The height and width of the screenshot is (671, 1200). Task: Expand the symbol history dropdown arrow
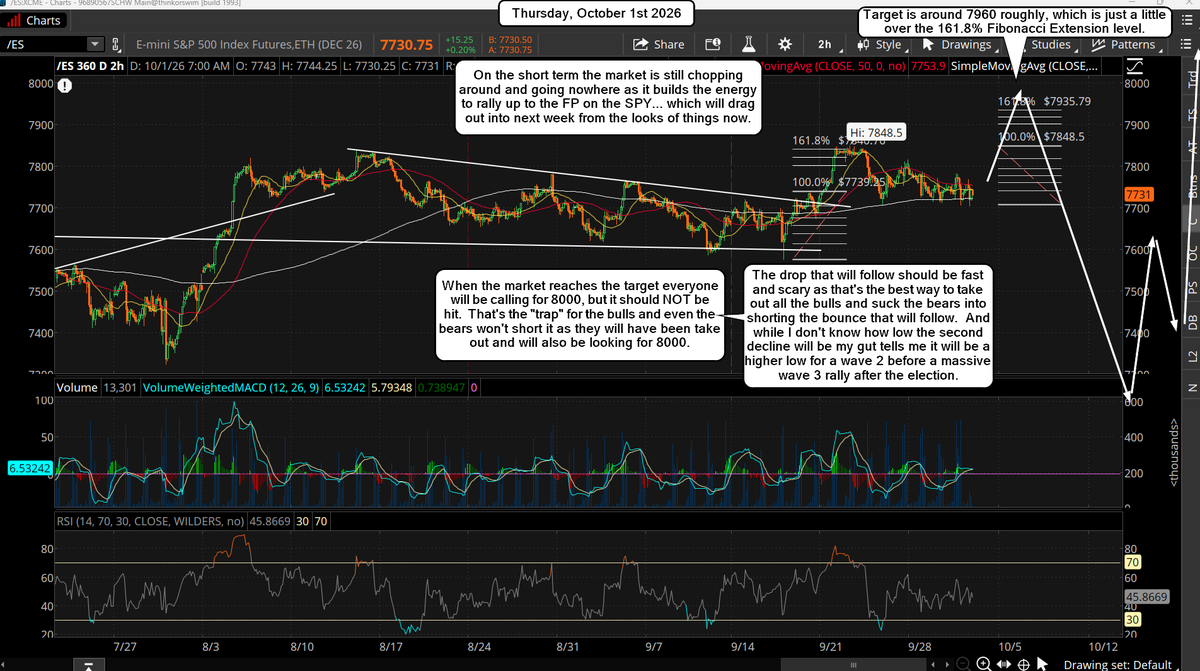96,44
